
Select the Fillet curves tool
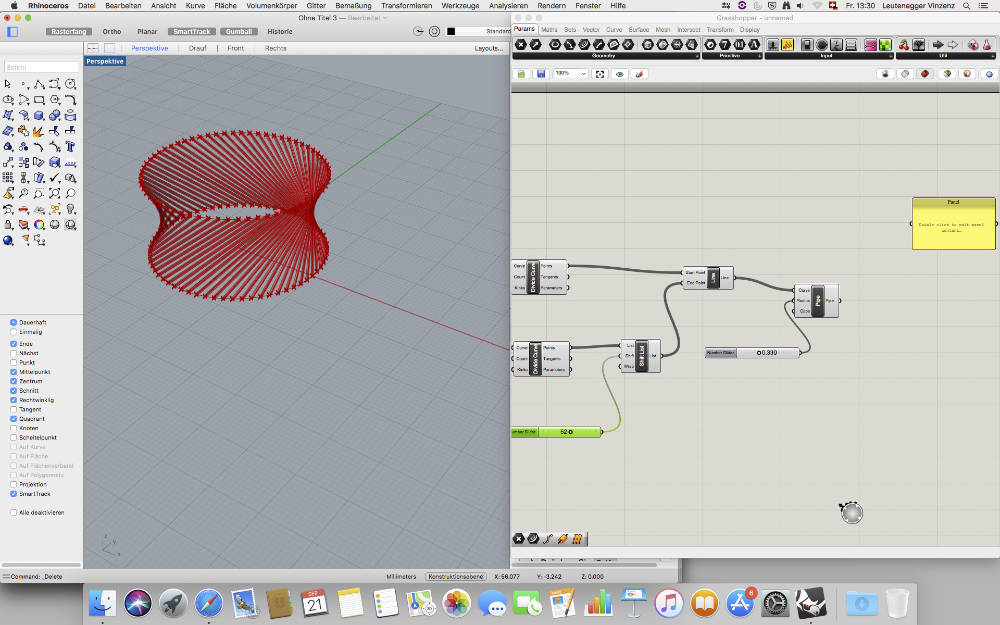[x=70, y=100]
